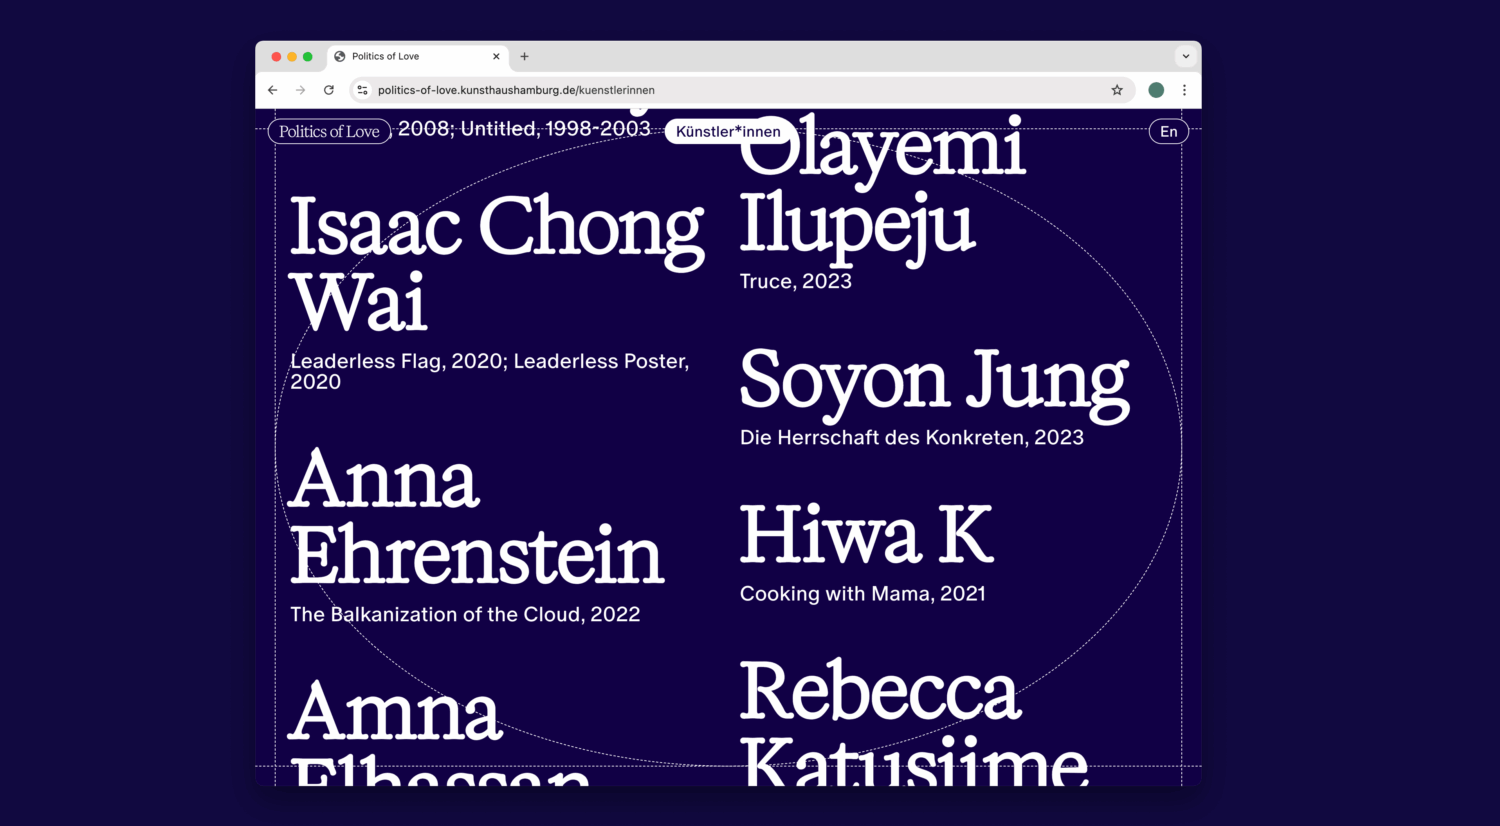Click the browser back arrow
The image size is (1500, 826).
[x=272, y=90]
